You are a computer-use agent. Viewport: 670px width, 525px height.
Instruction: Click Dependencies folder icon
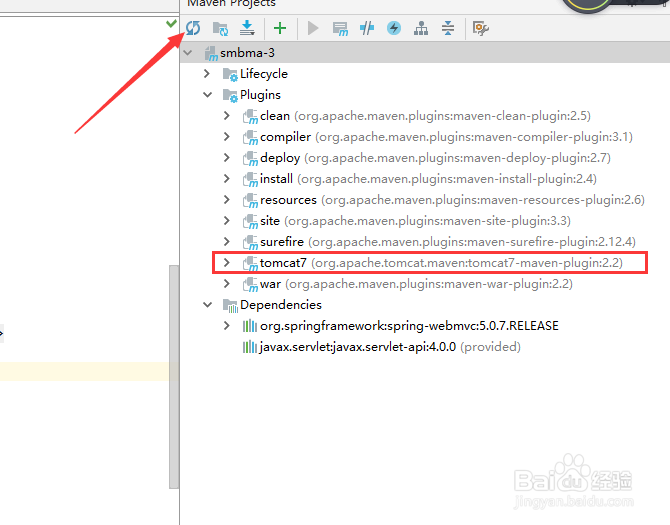coord(230,305)
